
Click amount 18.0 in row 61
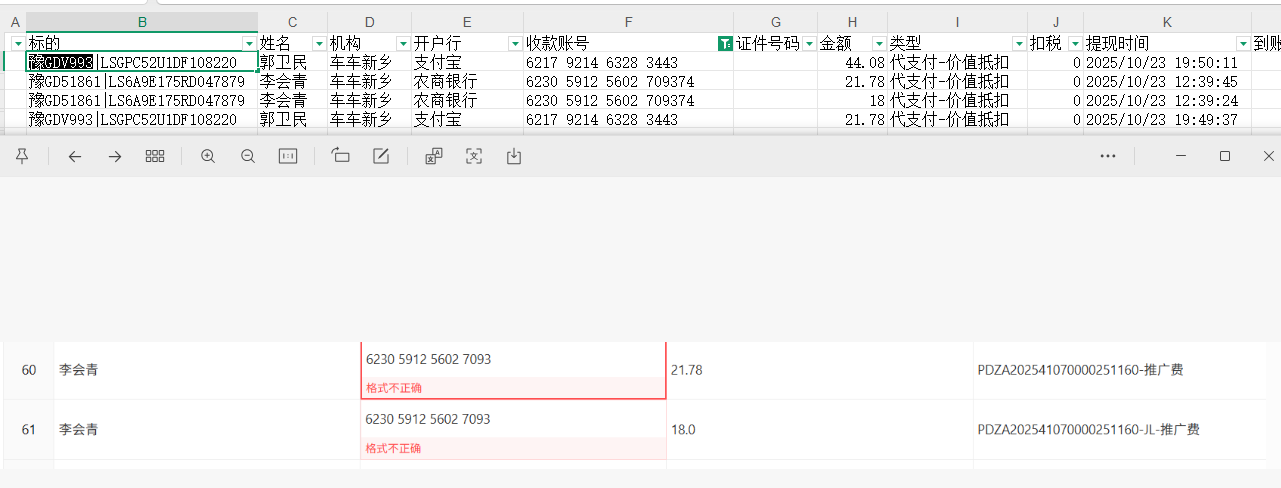pos(683,429)
